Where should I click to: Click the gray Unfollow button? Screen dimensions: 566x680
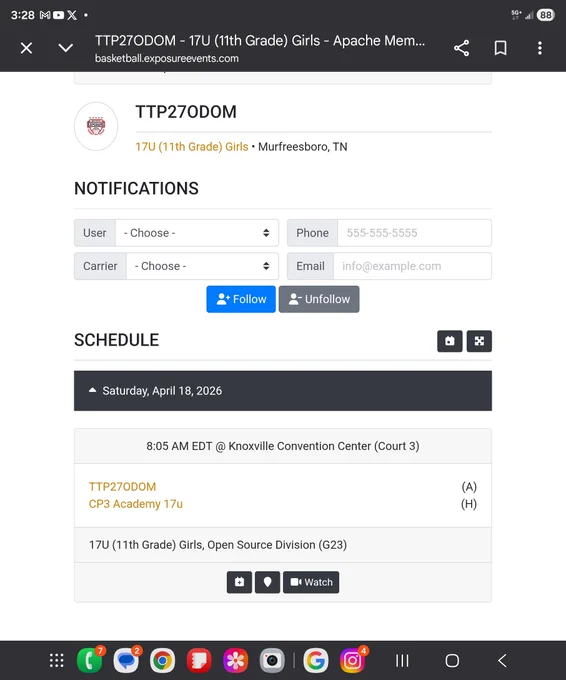[319, 299]
